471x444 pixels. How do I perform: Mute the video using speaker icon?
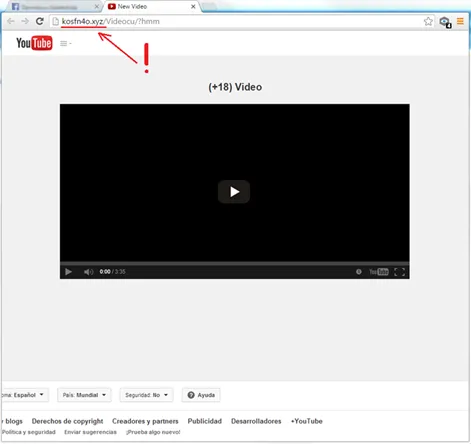coord(88,272)
